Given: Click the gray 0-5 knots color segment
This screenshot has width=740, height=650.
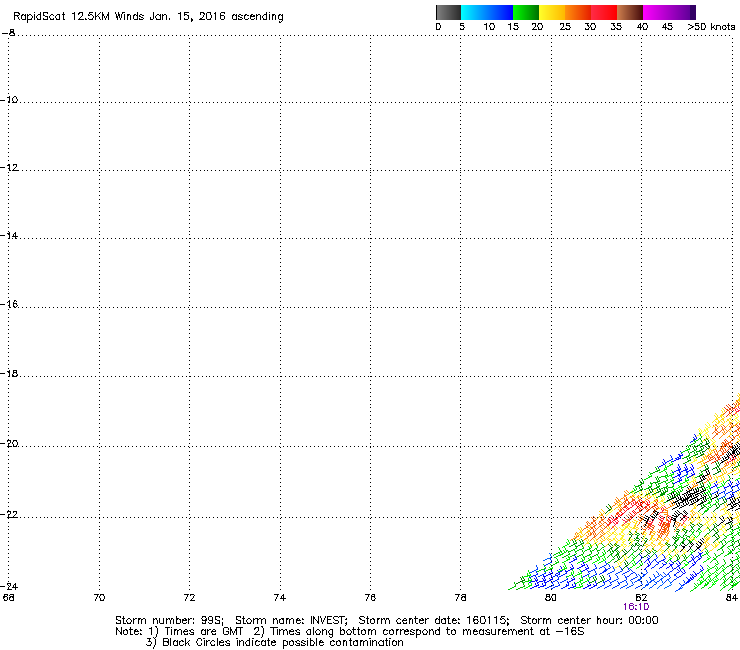Looking at the screenshot, I should click(x=448, y=12).
